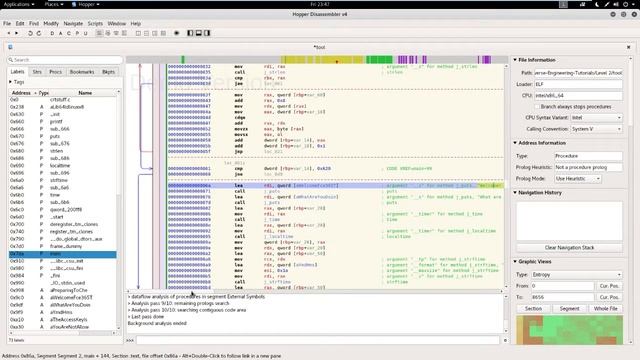The width and height of the screenshot is (640, 360).
Task: Open the Scripts menu
Action: [95, 24]
